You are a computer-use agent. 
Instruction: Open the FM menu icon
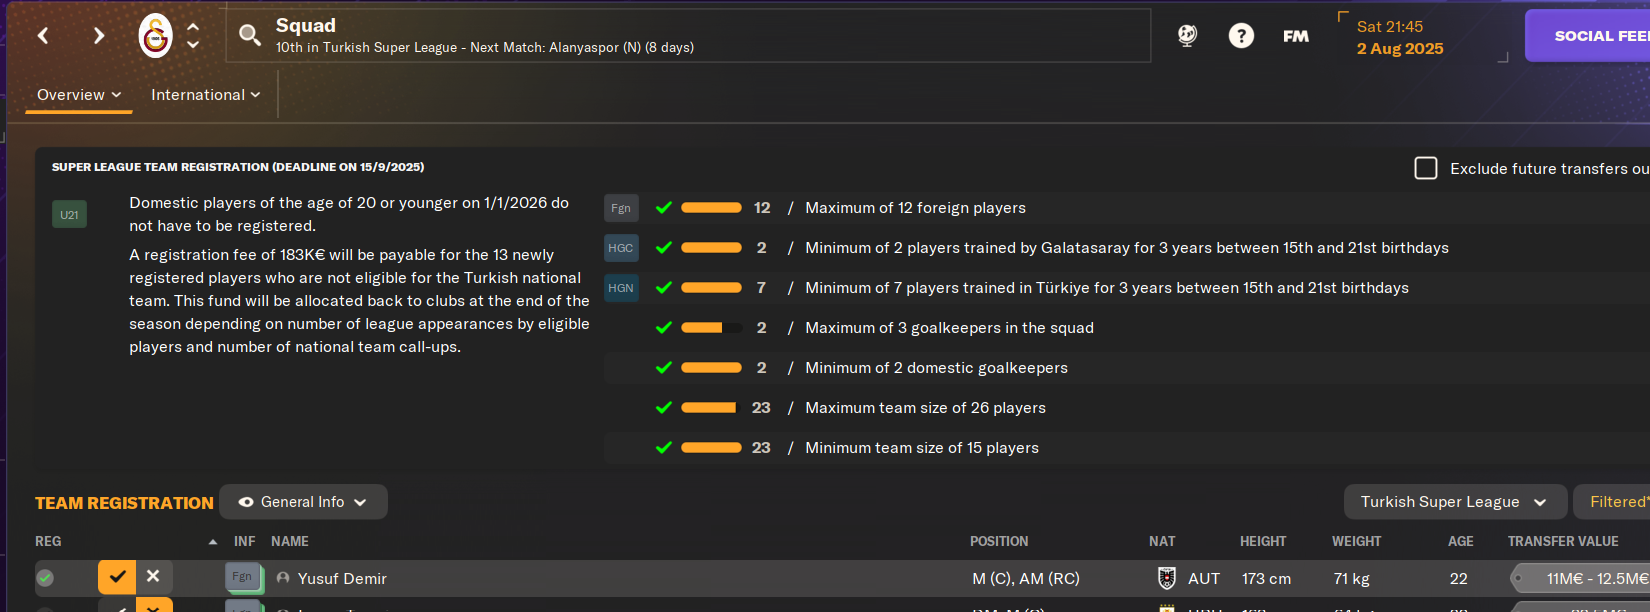(x=1296, y=36)
